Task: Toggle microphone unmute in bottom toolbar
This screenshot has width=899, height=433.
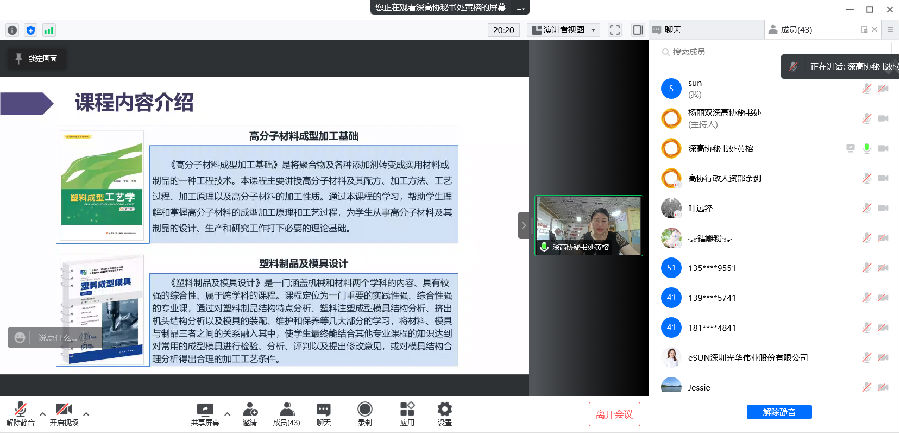Action: coord(20,410)
